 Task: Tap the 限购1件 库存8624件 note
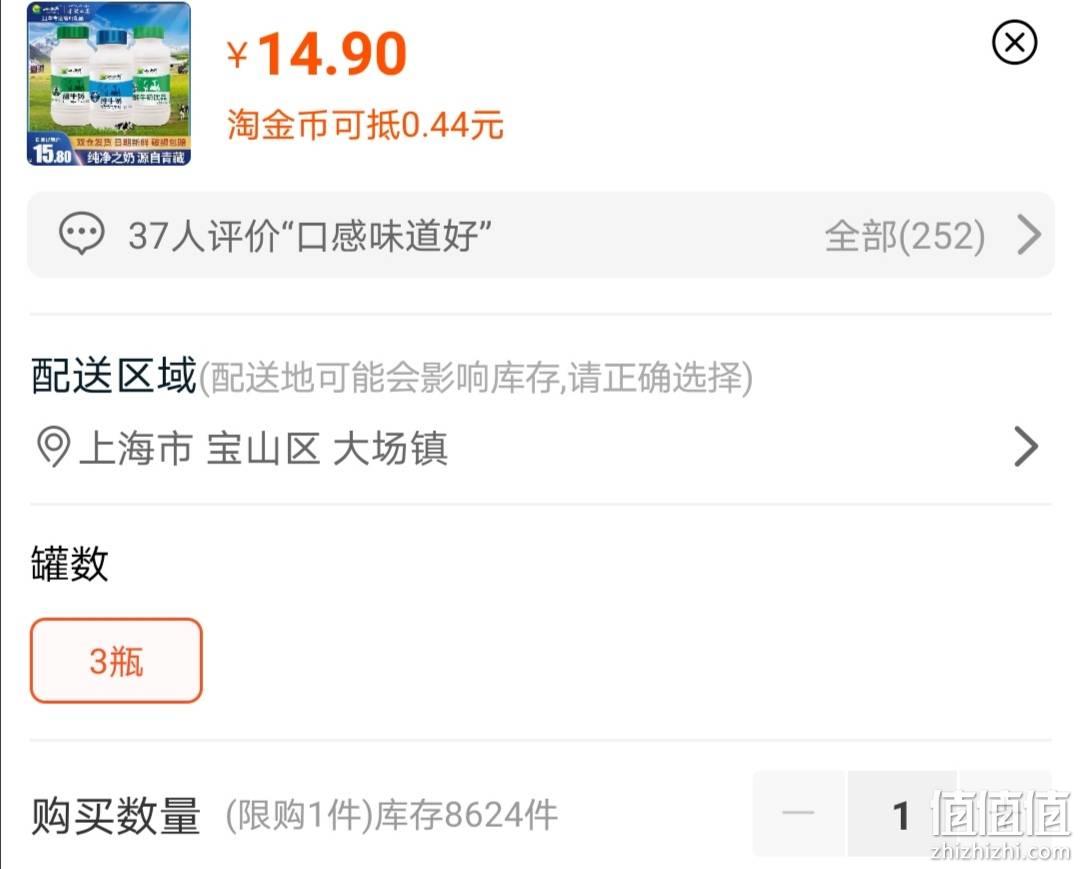coord(391,815)
